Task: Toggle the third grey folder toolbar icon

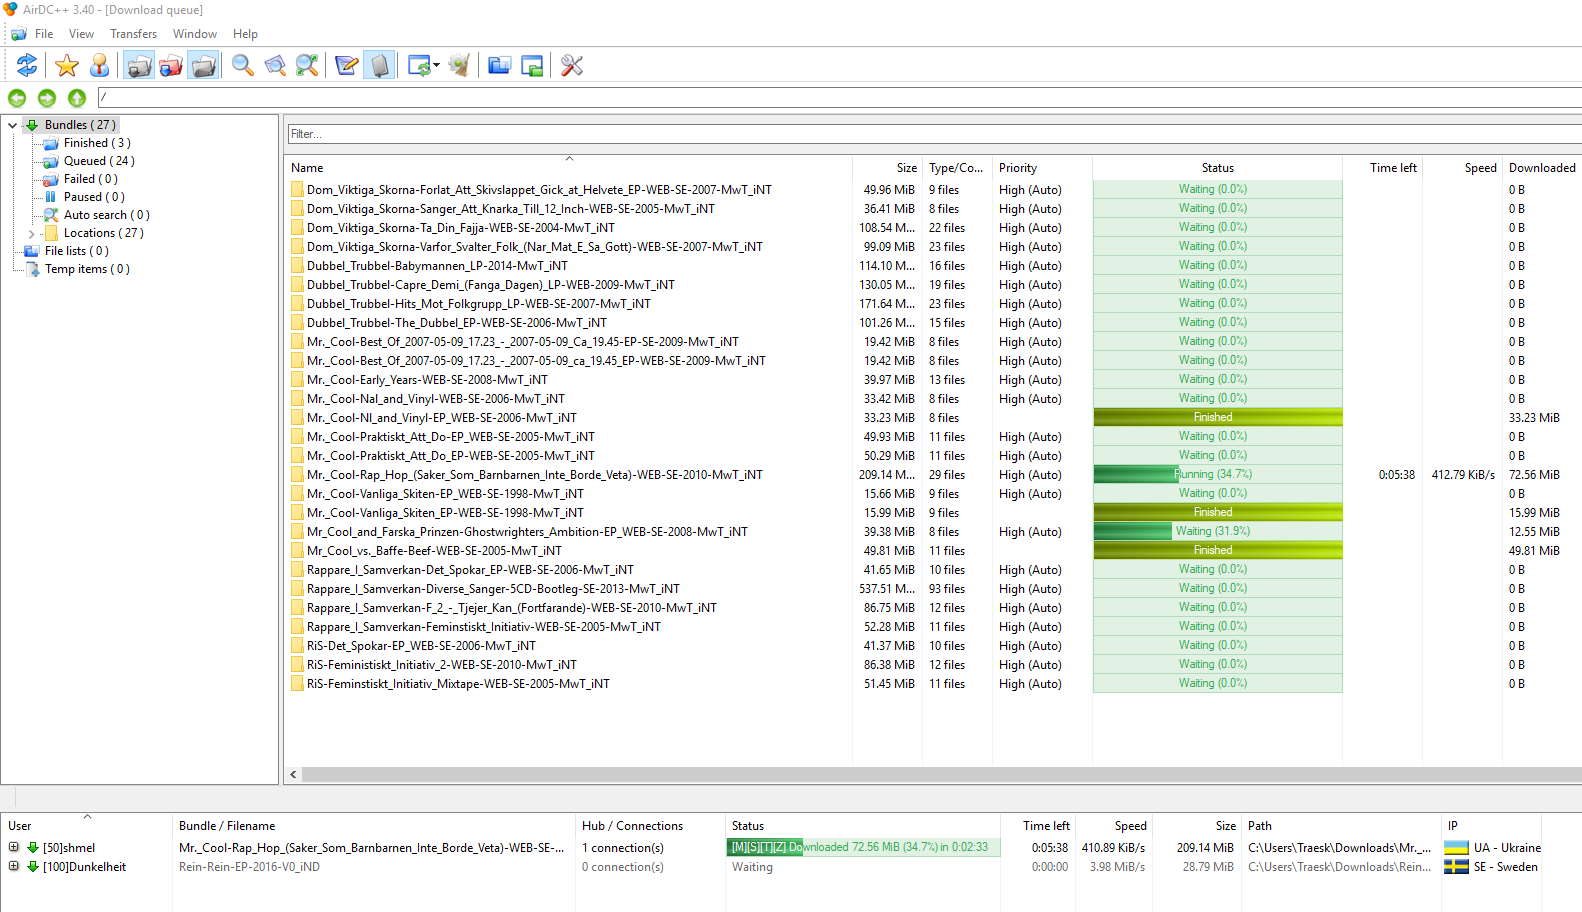Action: click(x=203, y=65)
